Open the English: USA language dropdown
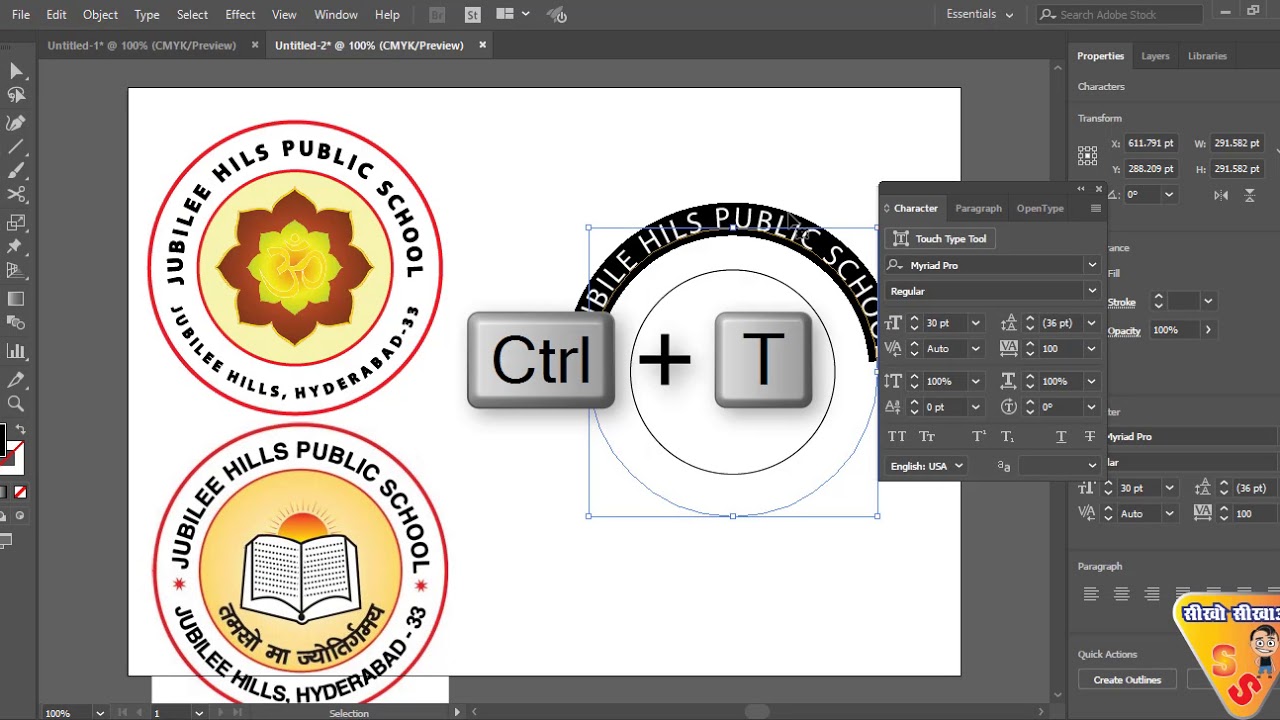Screen dimensions: 1280x720 click(x=927, y=466)
